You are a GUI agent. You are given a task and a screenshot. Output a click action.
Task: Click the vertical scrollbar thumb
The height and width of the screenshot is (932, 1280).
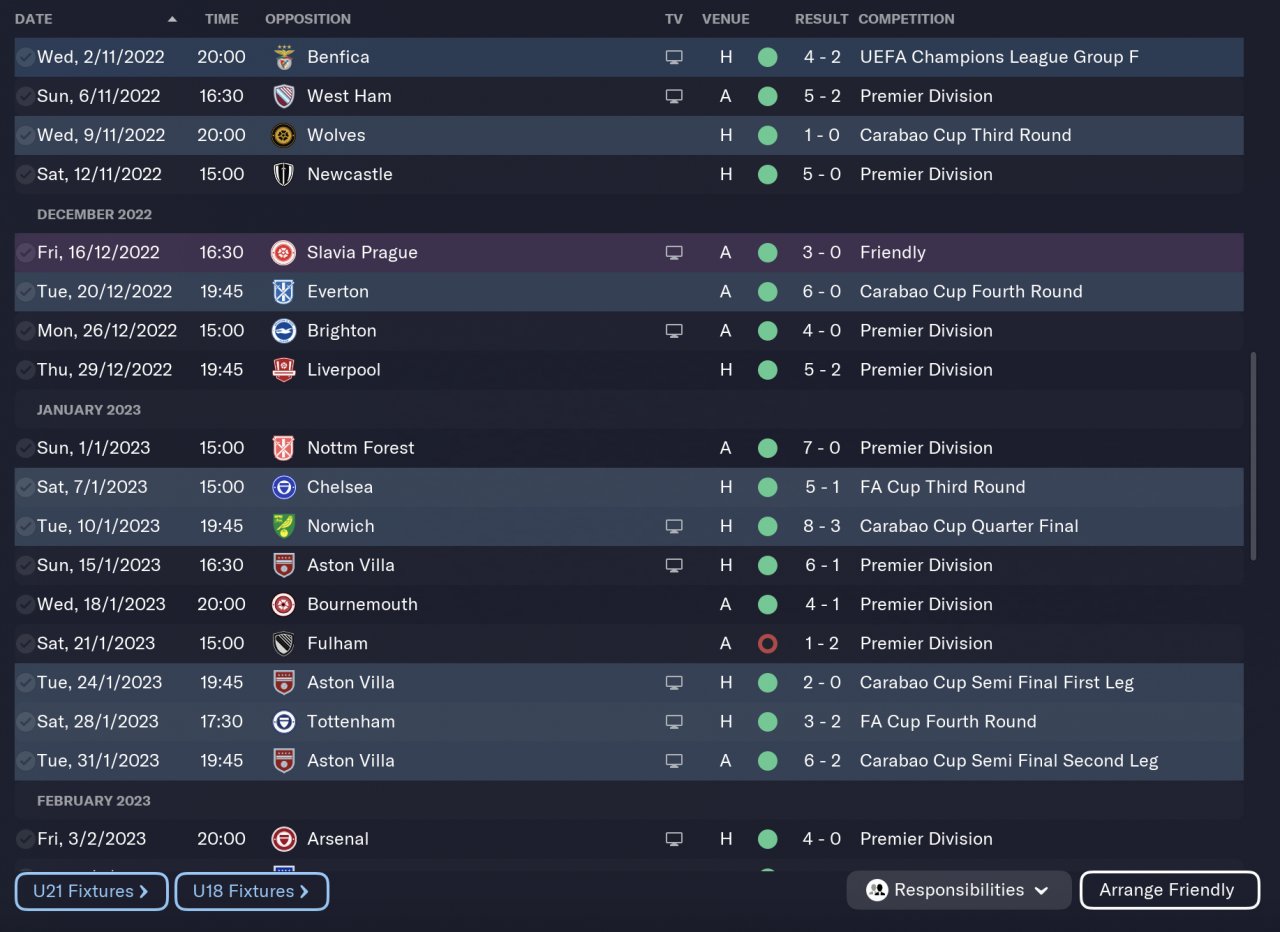[x=1254, y=455]
